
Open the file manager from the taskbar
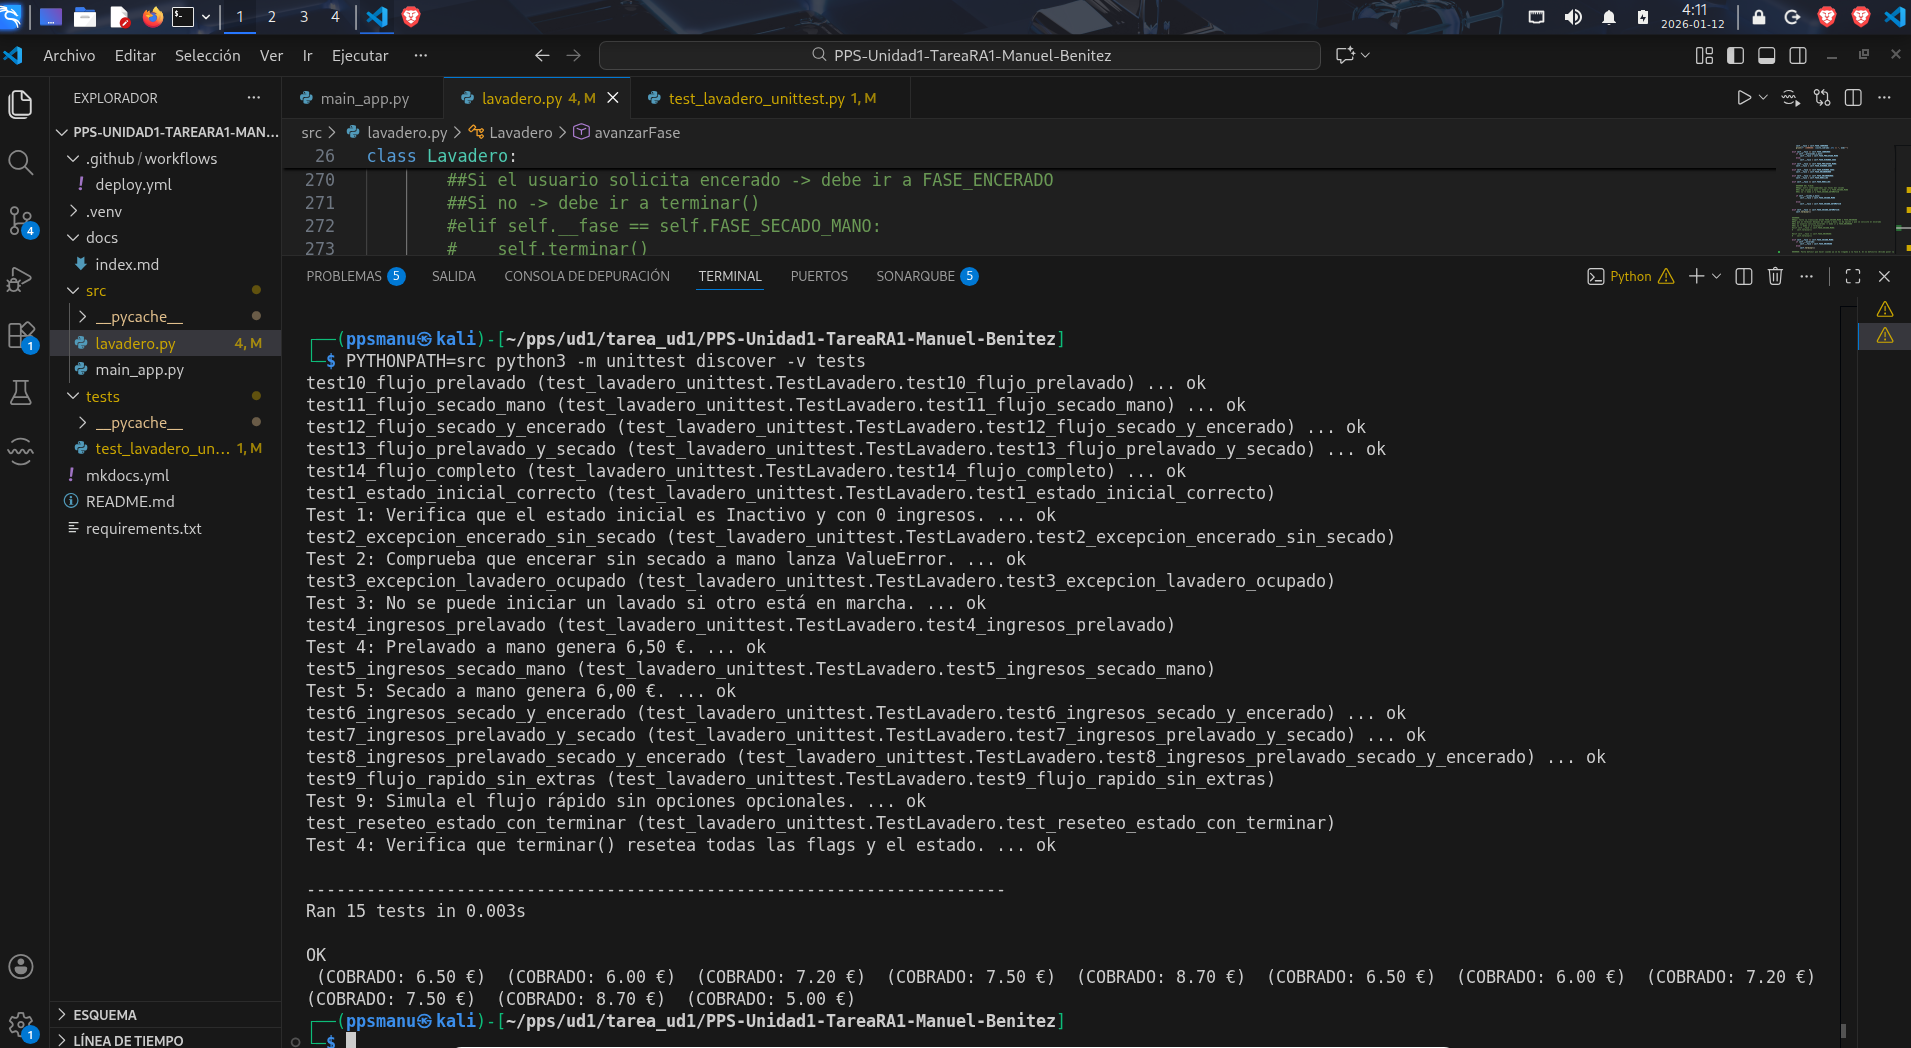click(x=85, y=17)
